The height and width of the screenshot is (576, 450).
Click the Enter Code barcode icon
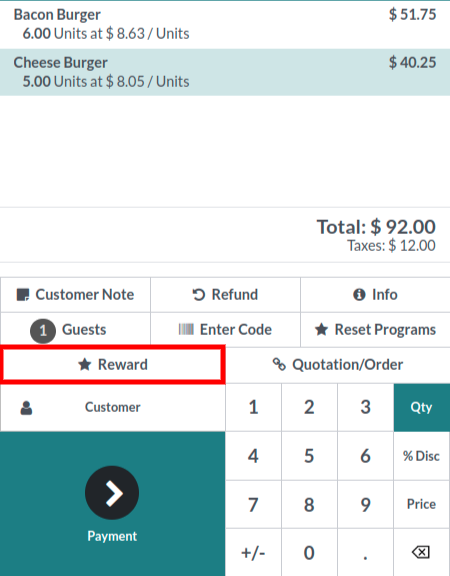tap(186, 329)
